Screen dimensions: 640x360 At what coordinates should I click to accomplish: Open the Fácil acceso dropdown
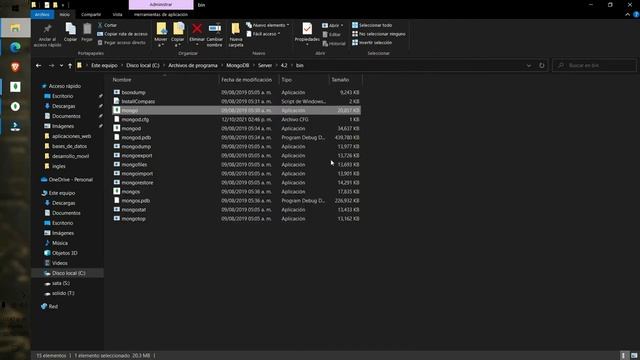point(264,34)
